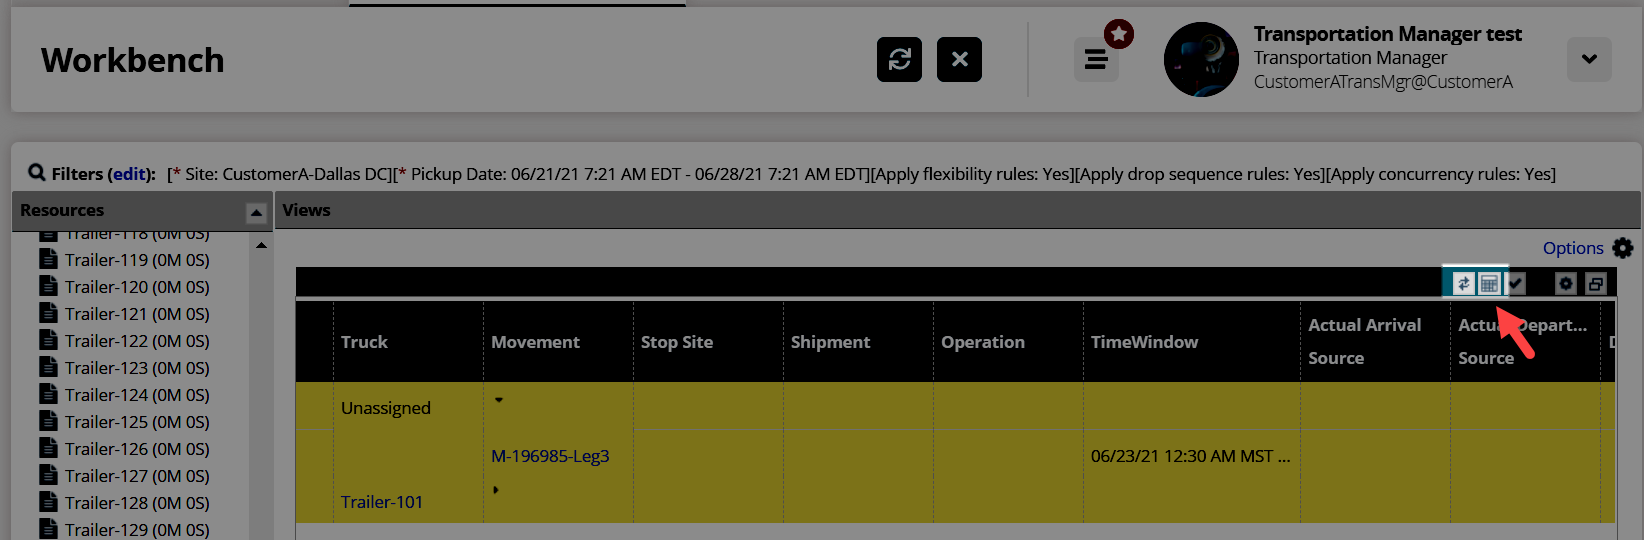
Task: Click the red star notification badge
Action: point(1119,34)
